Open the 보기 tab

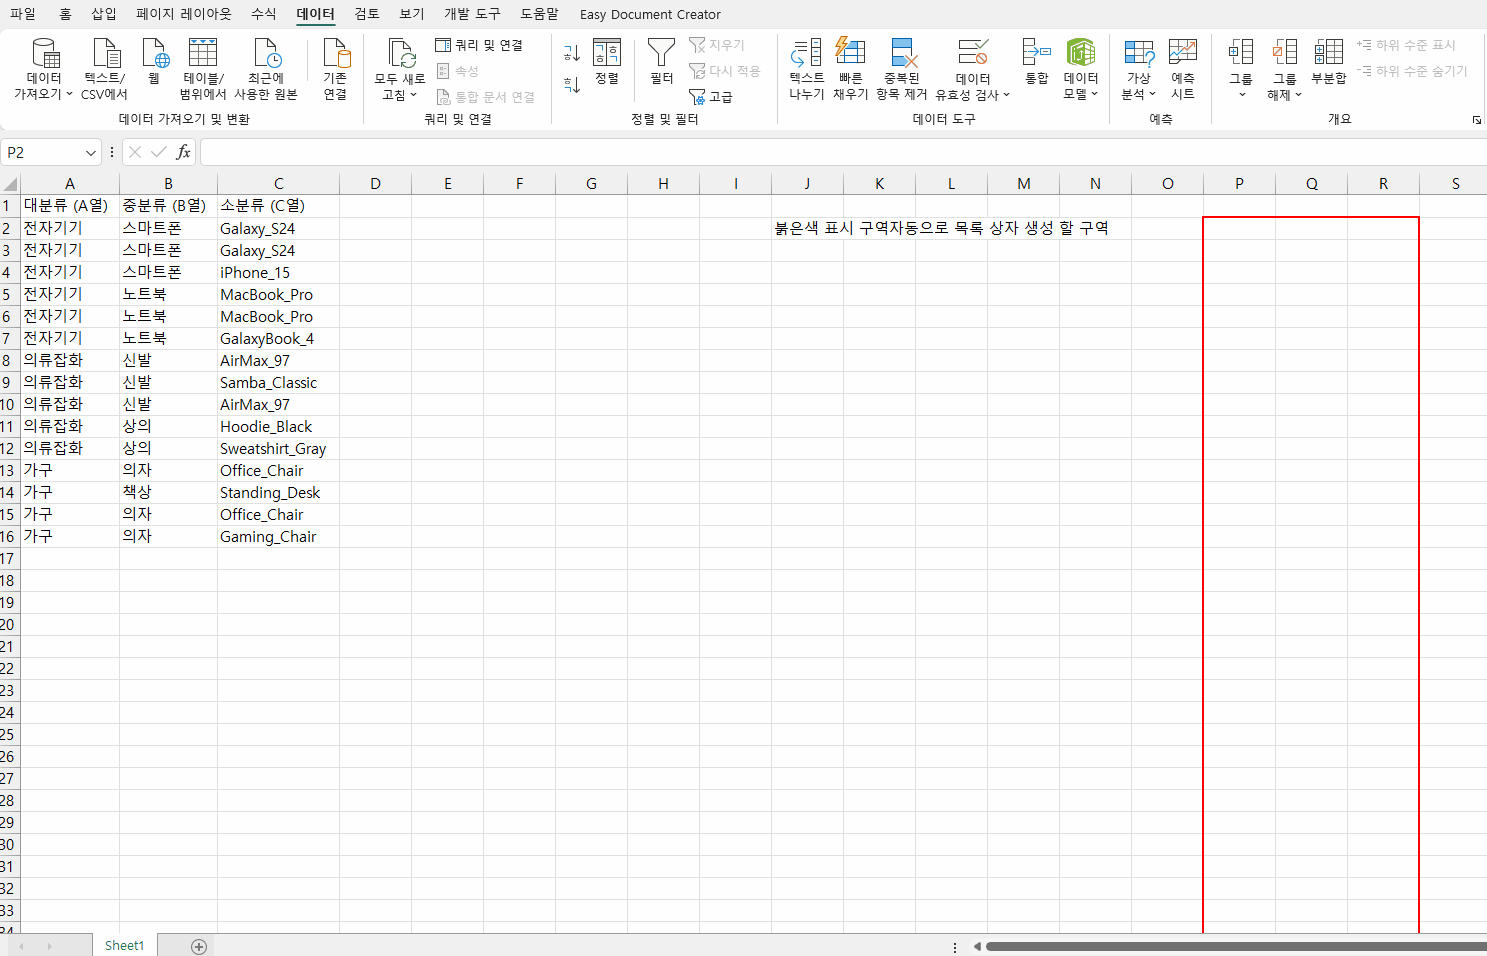(412, 14)
